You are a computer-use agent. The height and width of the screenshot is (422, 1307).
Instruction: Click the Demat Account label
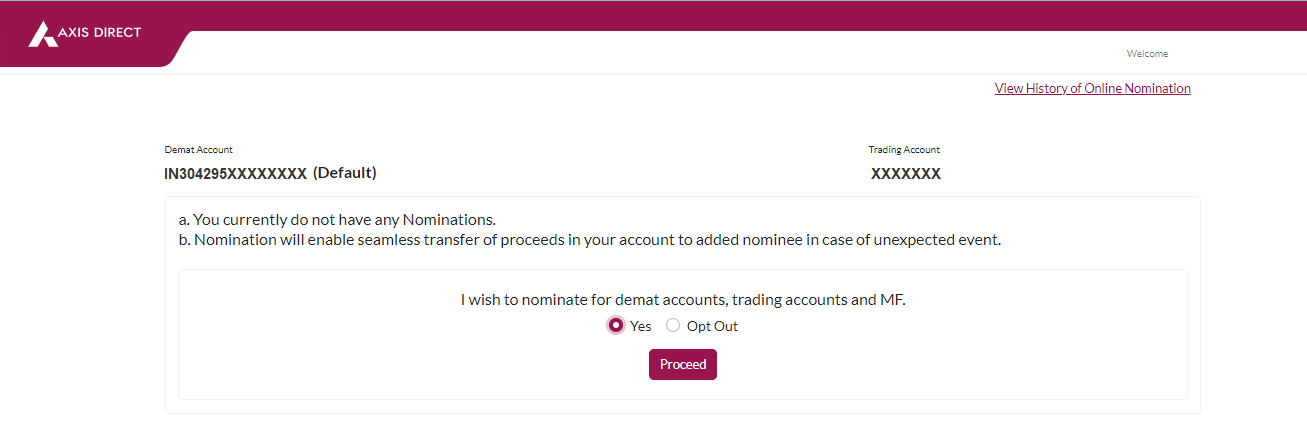click(199, 150)
